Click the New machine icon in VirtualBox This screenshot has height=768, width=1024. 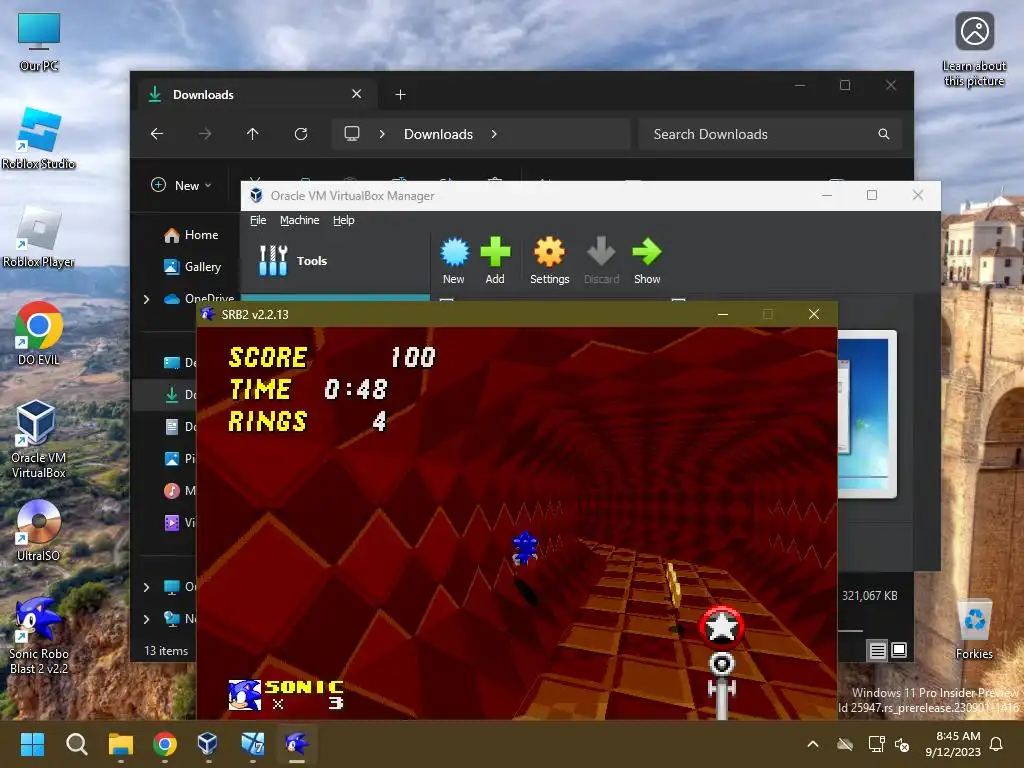(x=454, y=261)
